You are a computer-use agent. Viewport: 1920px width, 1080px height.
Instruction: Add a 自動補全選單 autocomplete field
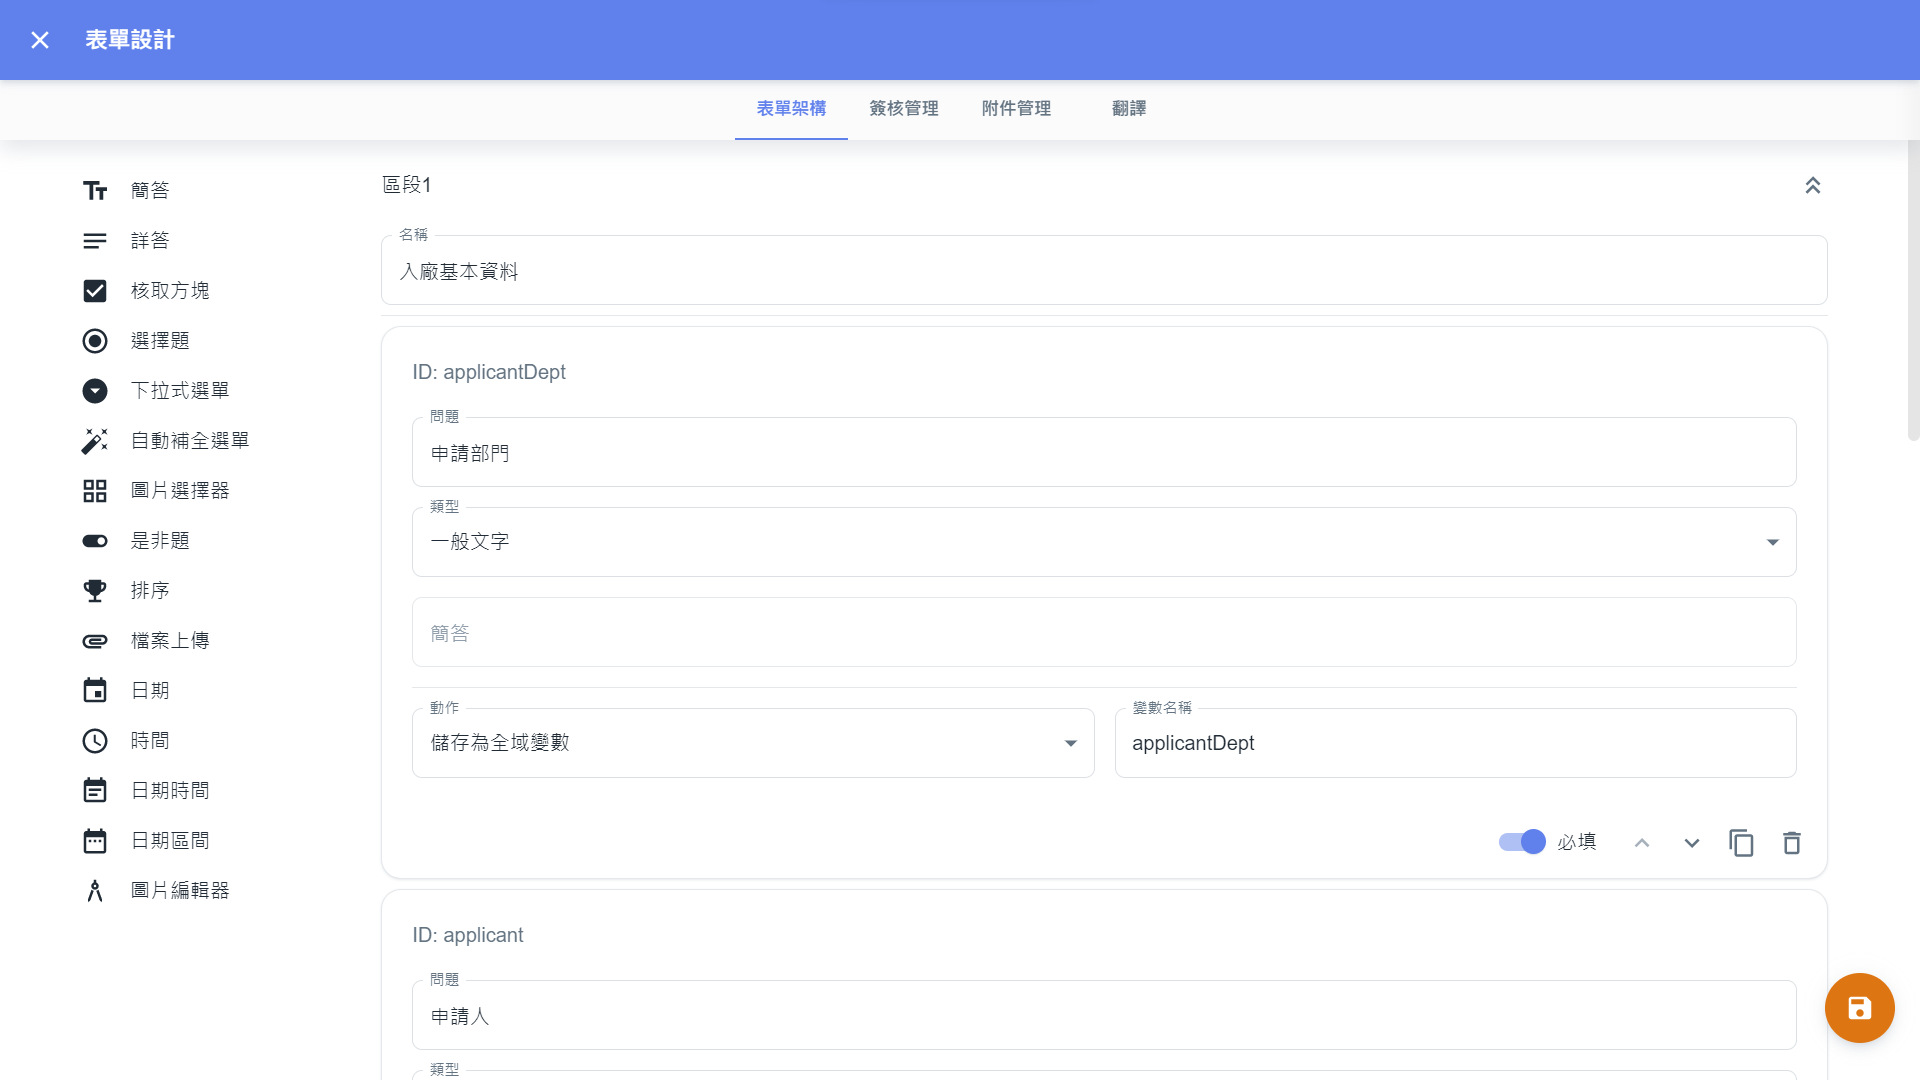click(x=189, y=440)
